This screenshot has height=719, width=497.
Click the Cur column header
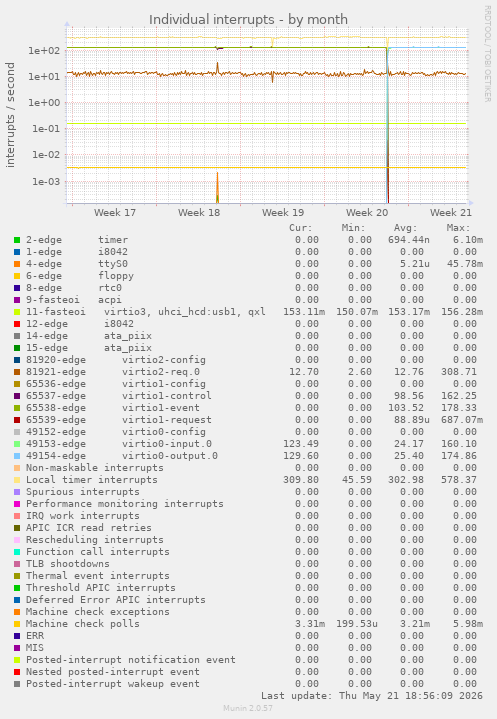[301, 228]
